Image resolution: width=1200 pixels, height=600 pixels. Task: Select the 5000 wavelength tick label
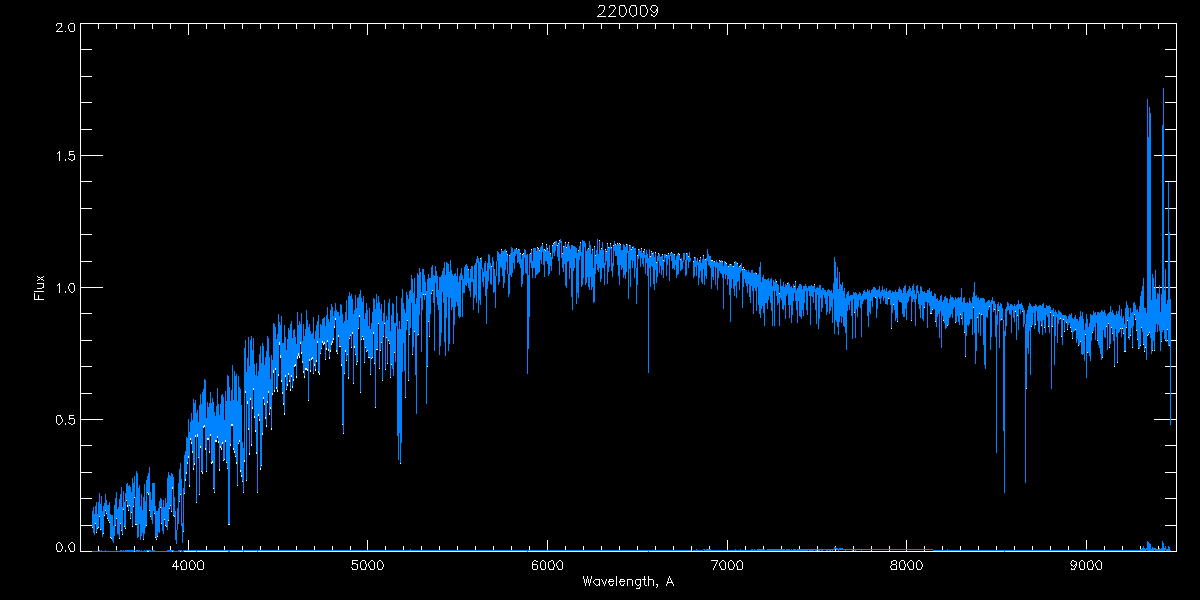(x=367, y=565)
